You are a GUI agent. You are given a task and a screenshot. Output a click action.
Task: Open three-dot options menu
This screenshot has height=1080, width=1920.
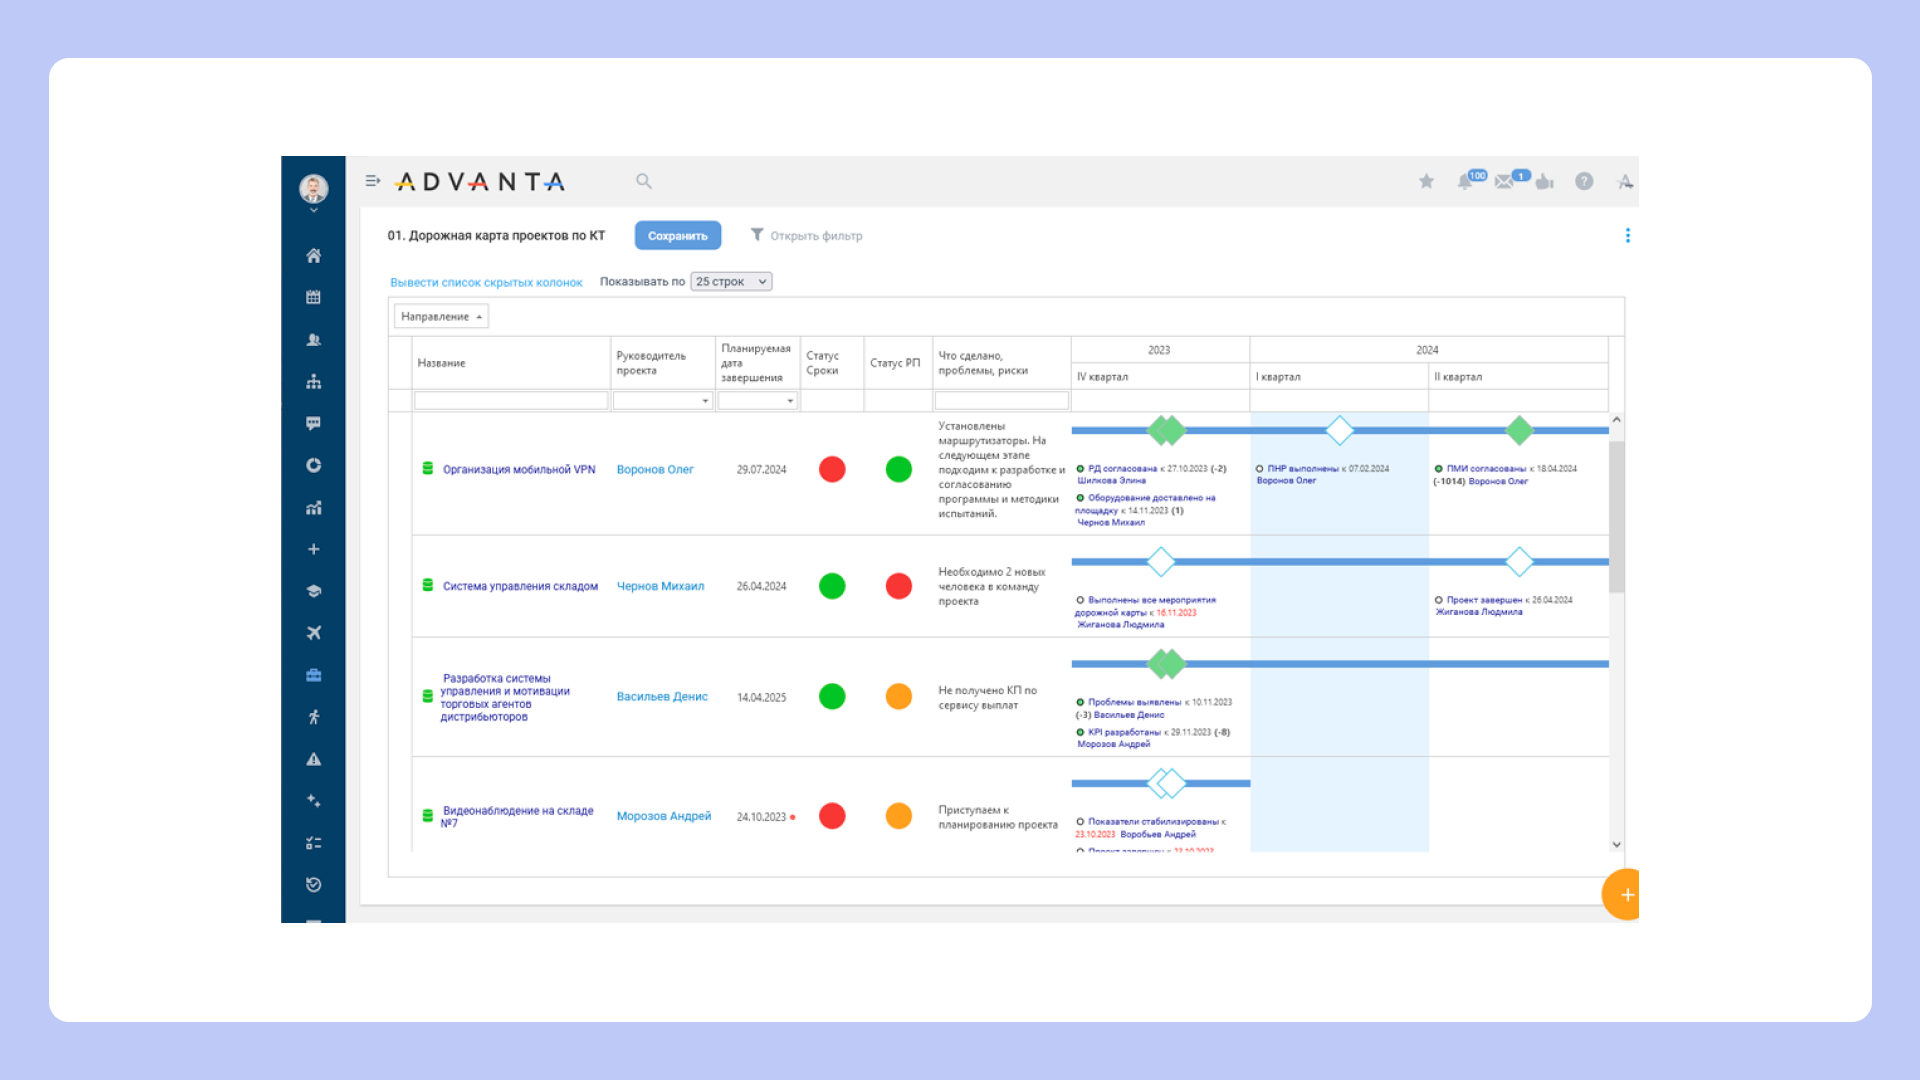(x=1627, y=236)
